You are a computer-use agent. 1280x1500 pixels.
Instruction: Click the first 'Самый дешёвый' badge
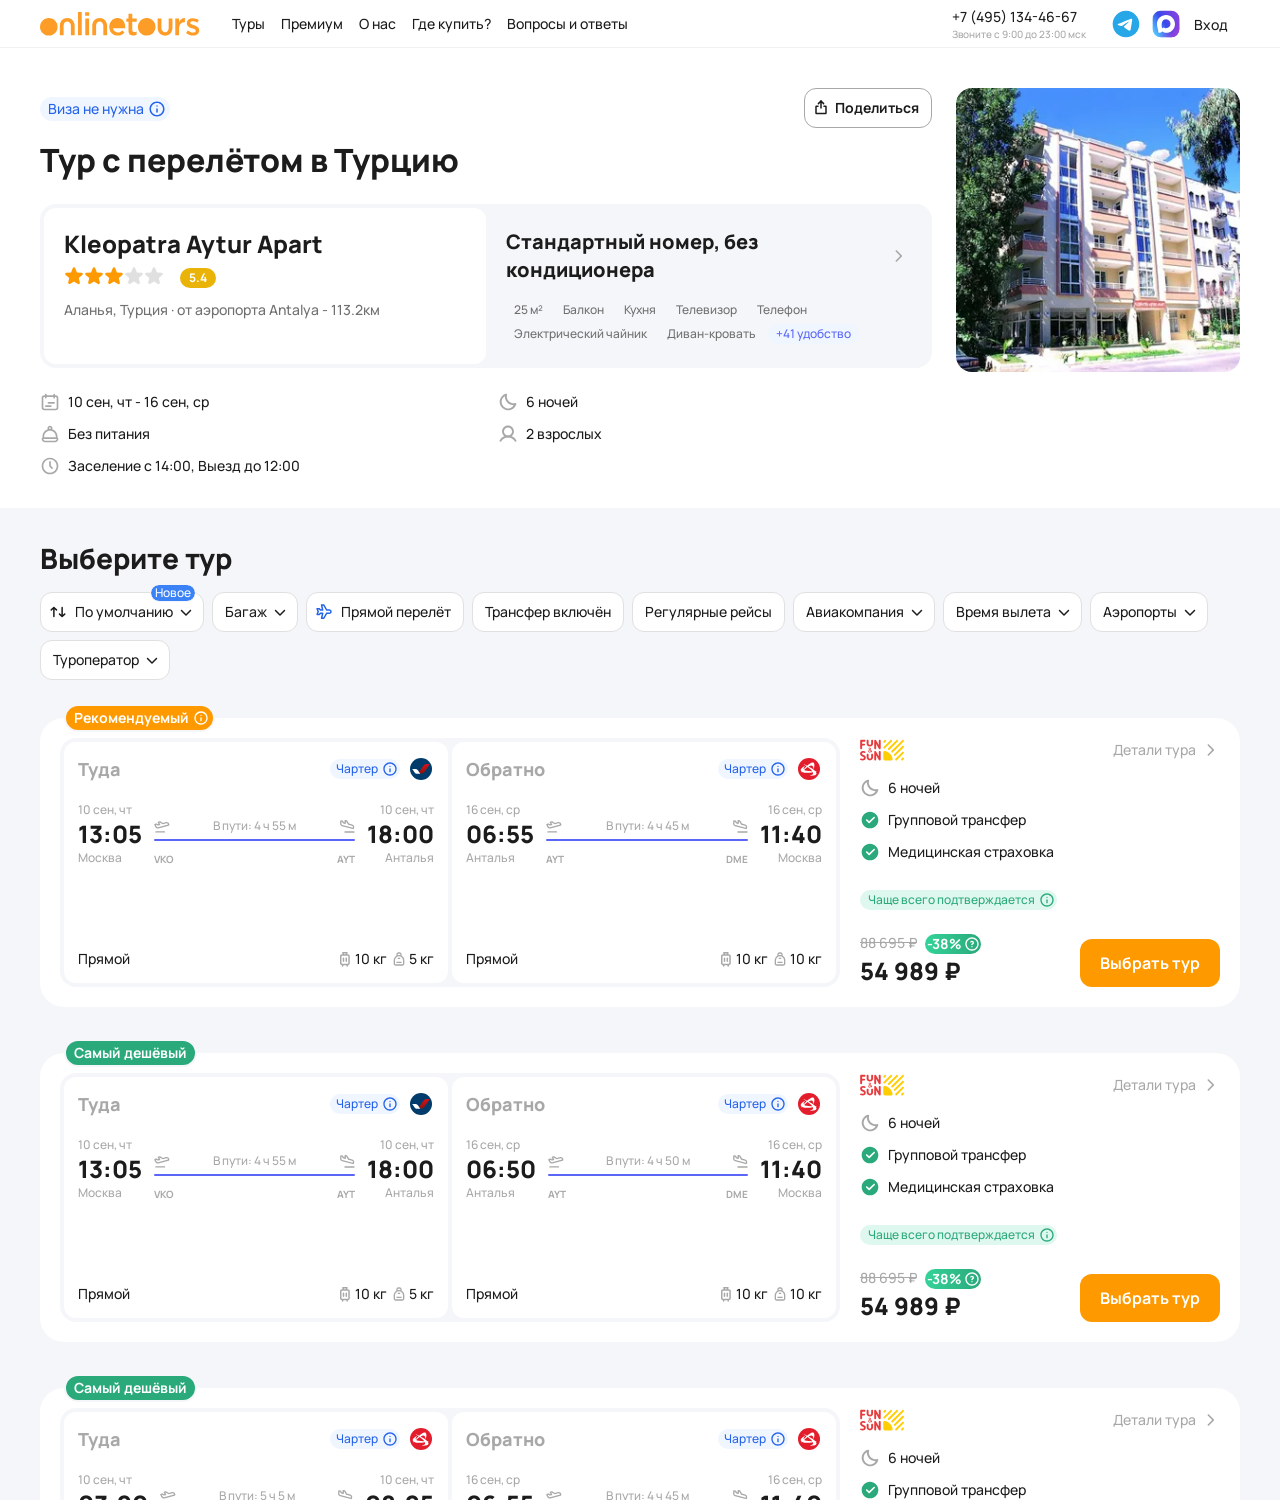tap(130, 1053)
